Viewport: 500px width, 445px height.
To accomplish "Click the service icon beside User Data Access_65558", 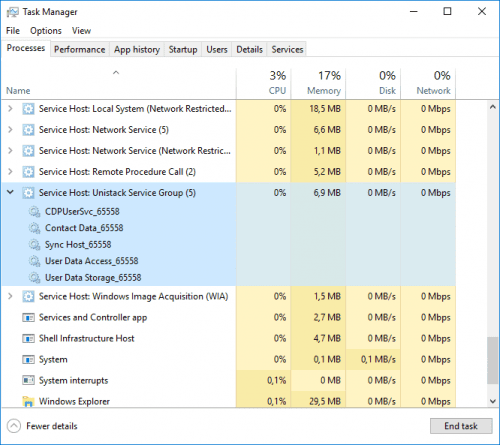I will pos(34,261).
